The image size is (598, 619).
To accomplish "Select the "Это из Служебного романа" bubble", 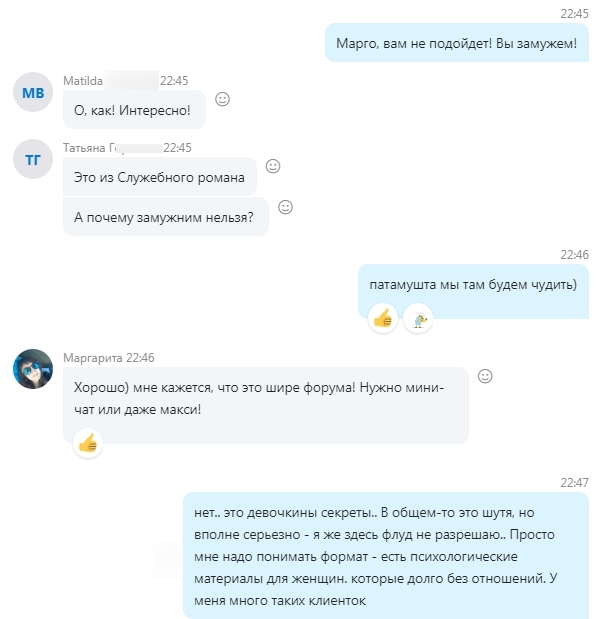I will [x=160, y=176].
